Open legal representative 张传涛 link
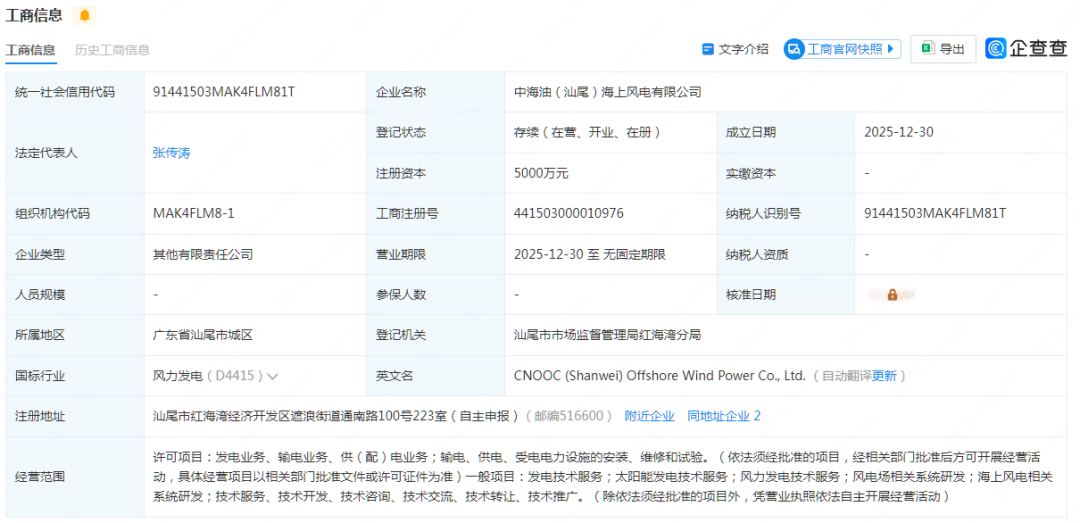The image size is (1080, 523). [x=171, y=153]
